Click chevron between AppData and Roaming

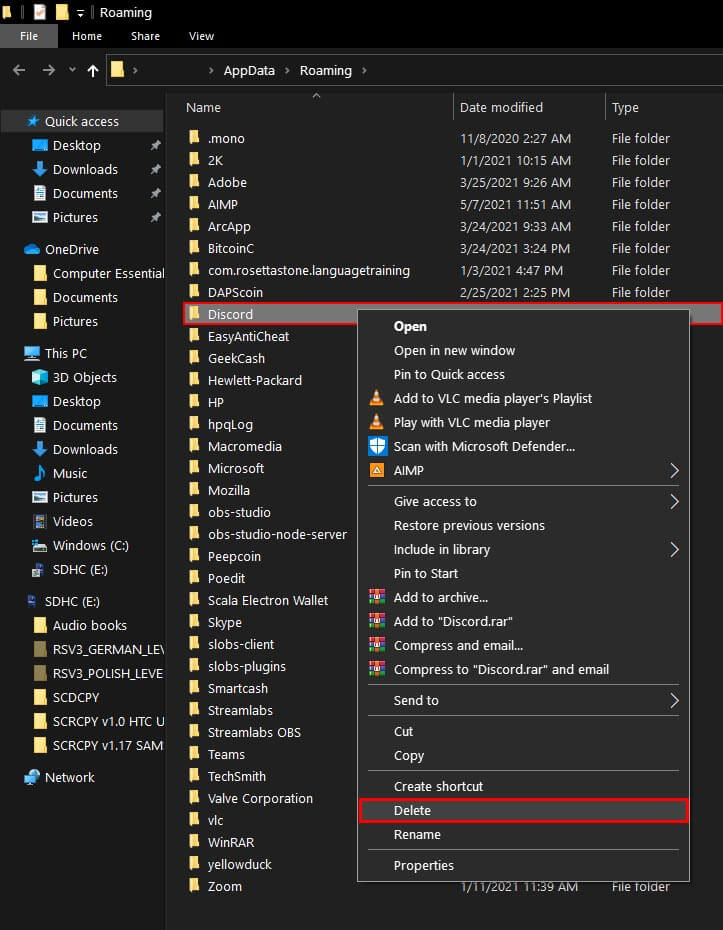pos(287,71)
